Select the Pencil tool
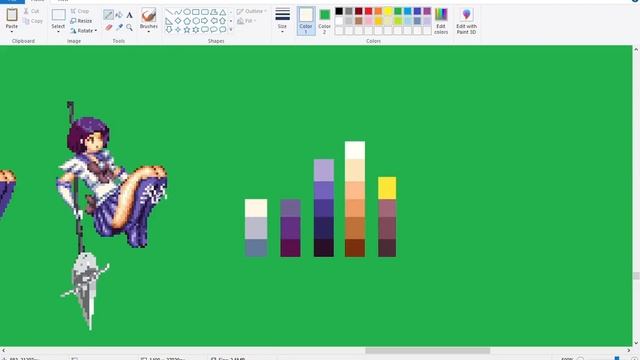Image resolution: width=640 pixels, height=360 pixels. pyautogui.click(x=108, y=15)
